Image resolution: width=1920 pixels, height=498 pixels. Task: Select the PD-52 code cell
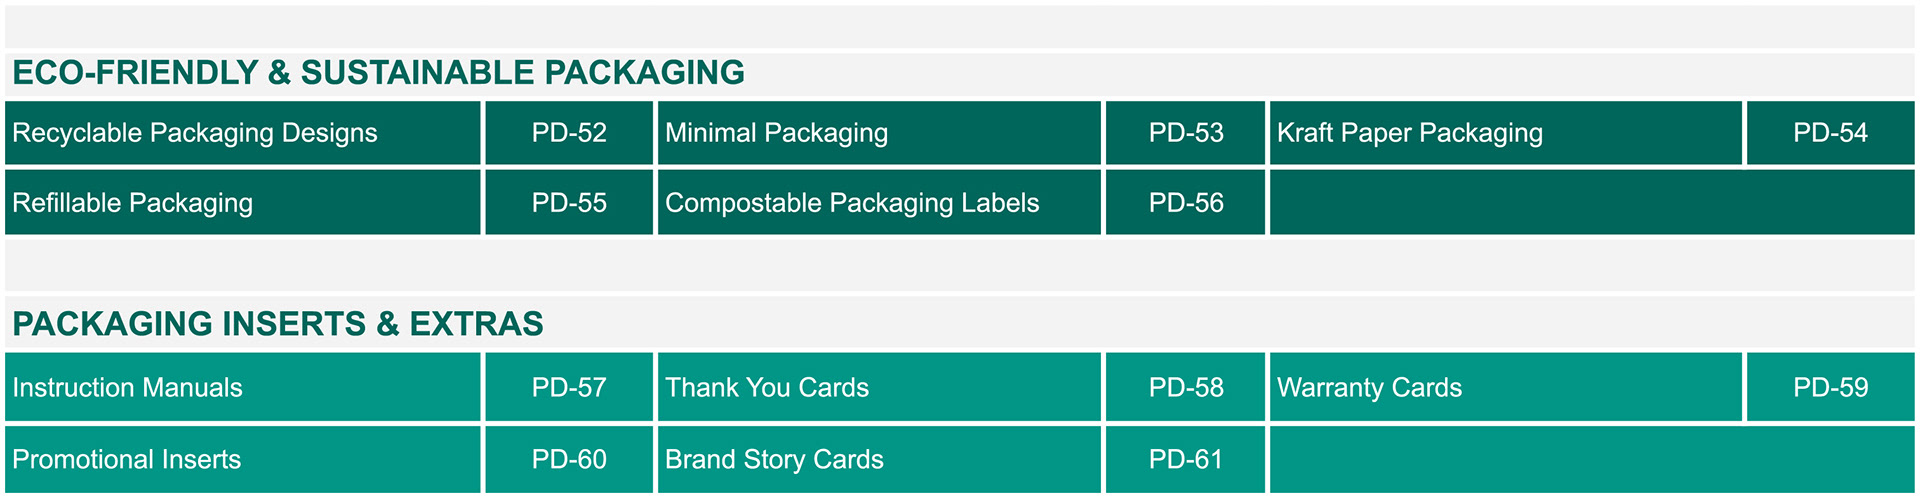[x=569, y=133]
